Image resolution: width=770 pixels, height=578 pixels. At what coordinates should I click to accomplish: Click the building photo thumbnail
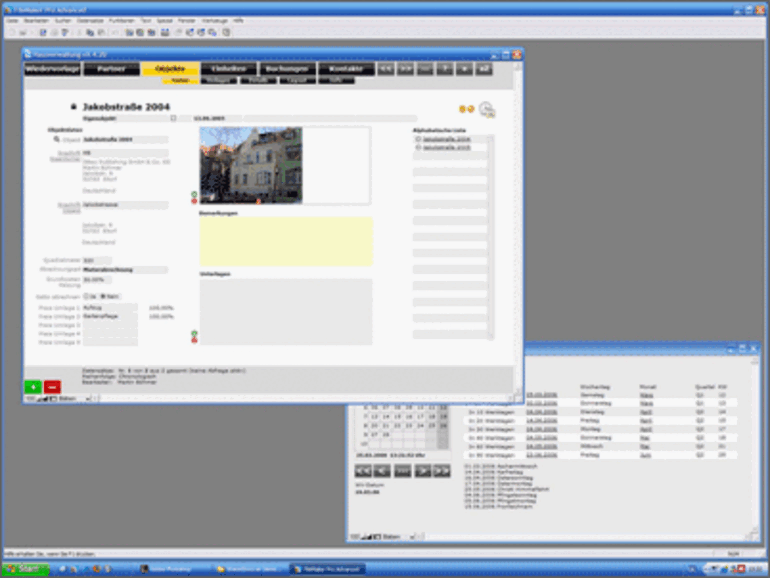[251, 165]
